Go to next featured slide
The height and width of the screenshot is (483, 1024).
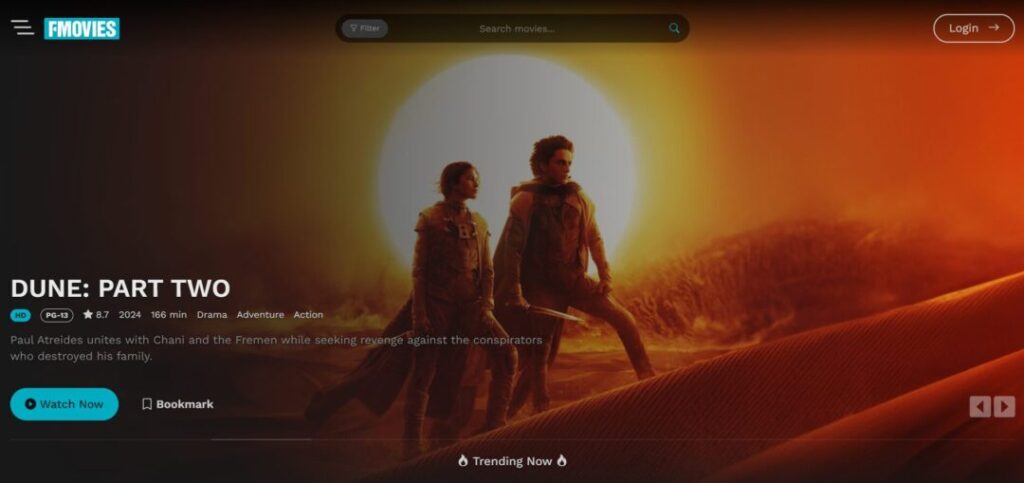pos(1004,407)
